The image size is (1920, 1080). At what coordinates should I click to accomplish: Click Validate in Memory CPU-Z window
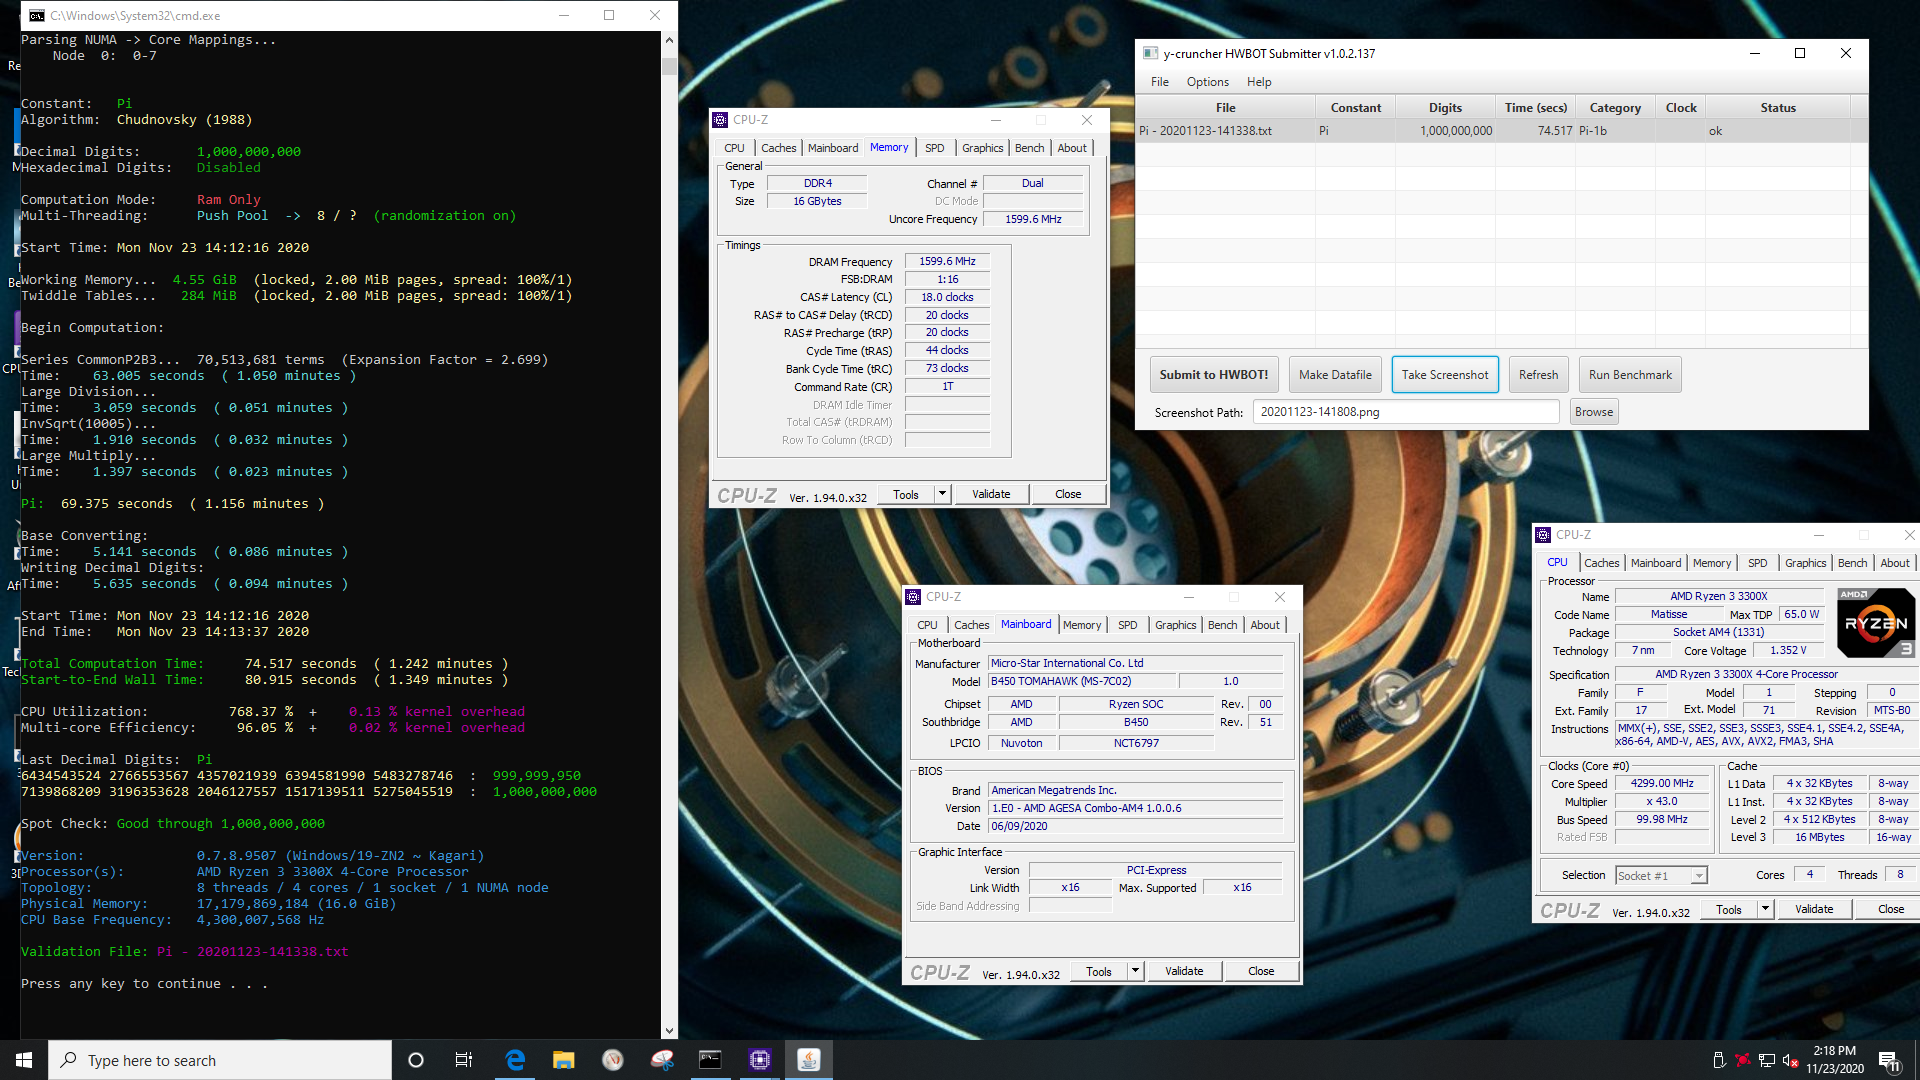(991, 494)
